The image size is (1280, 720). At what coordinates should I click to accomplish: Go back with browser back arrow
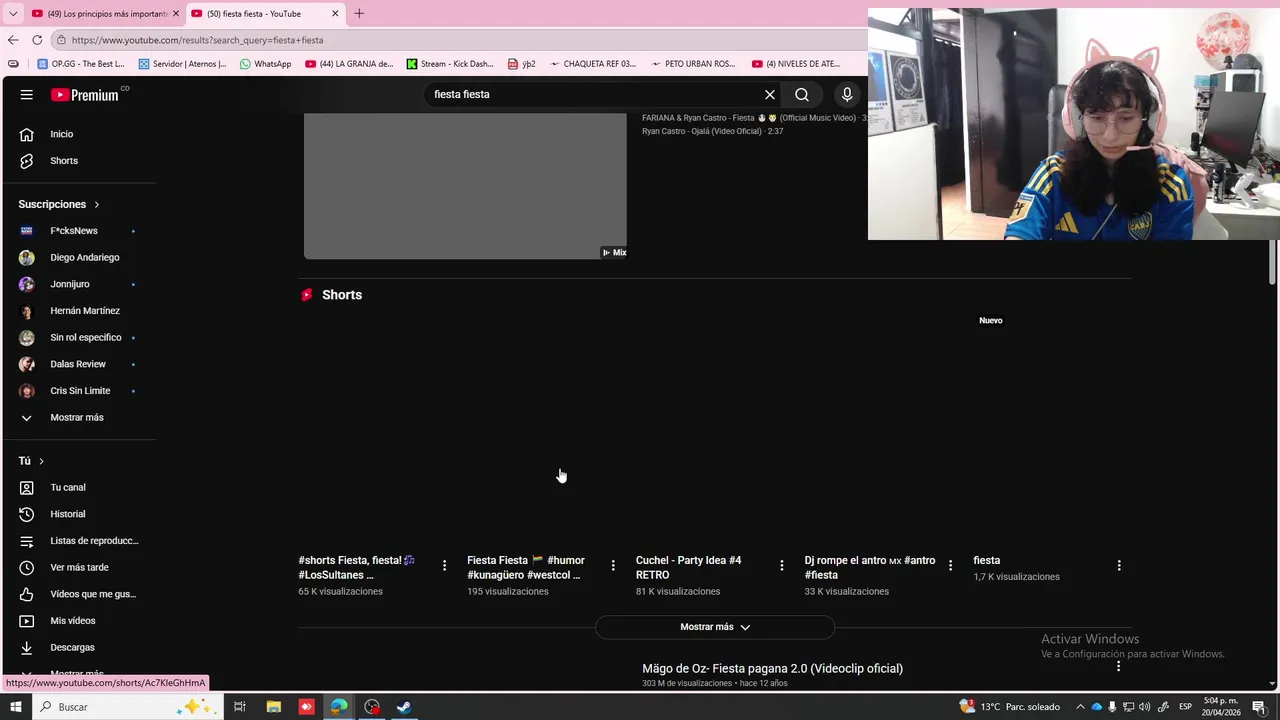click(13, 40)
